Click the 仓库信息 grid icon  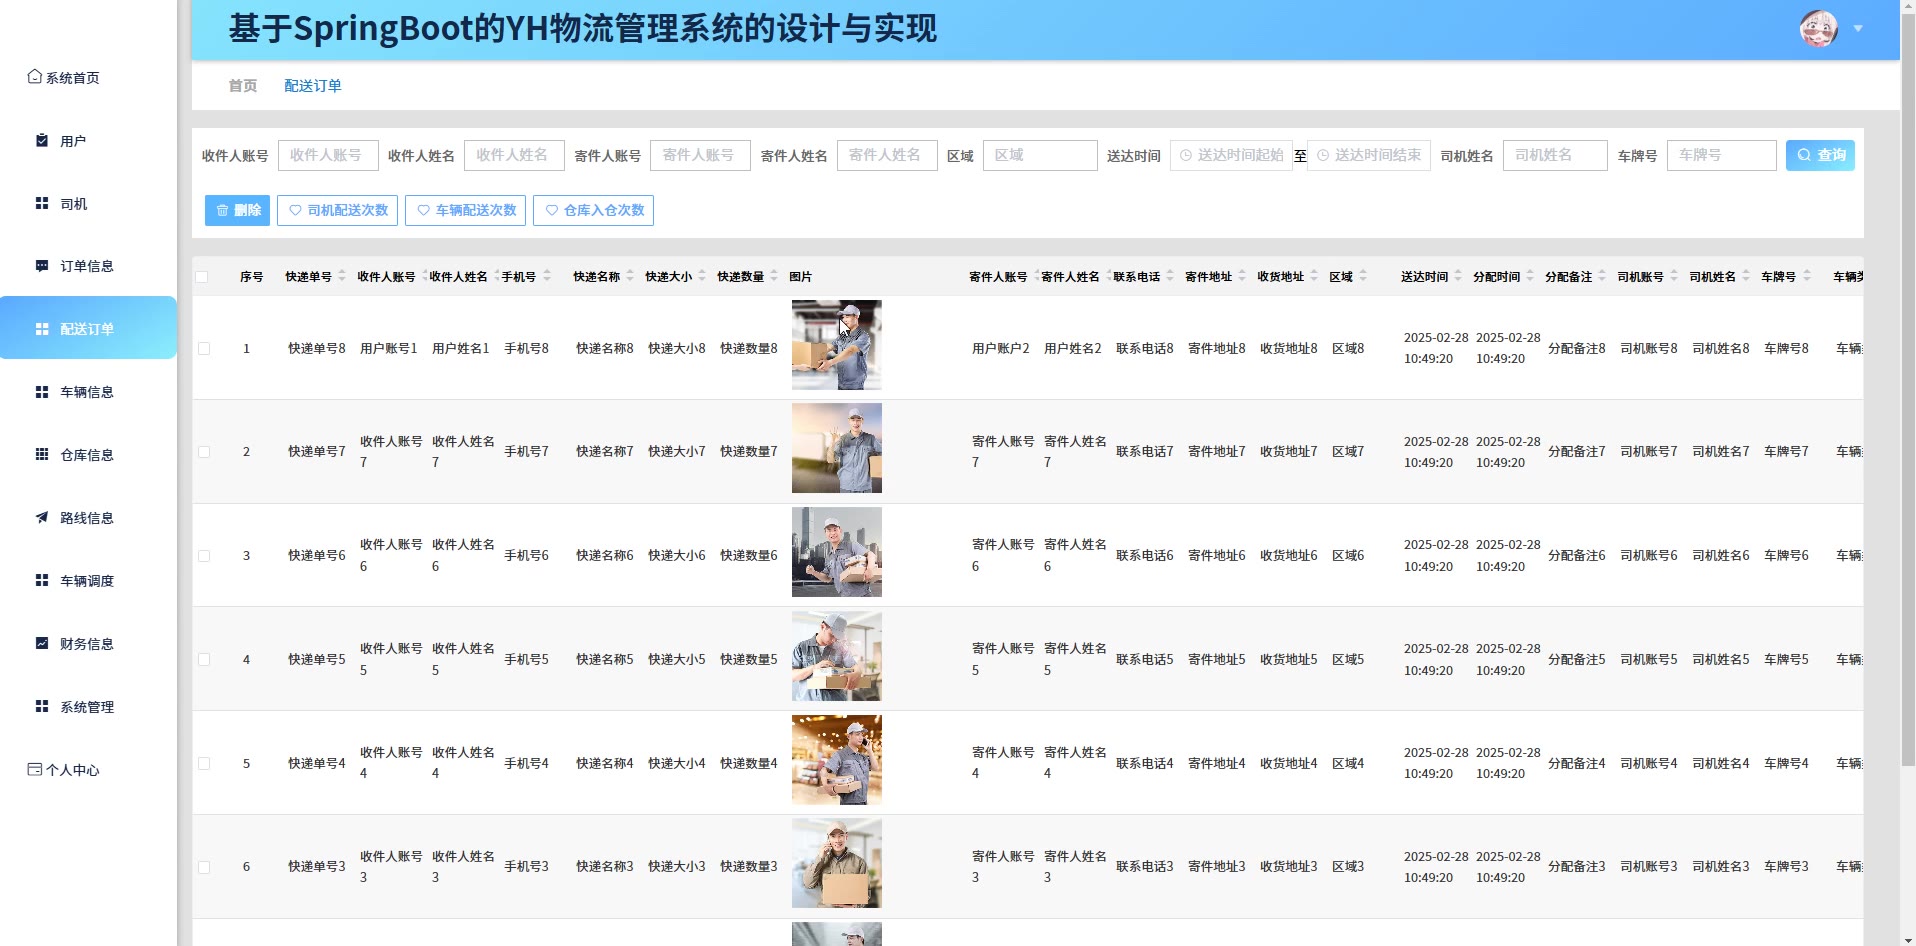[42, 455]
